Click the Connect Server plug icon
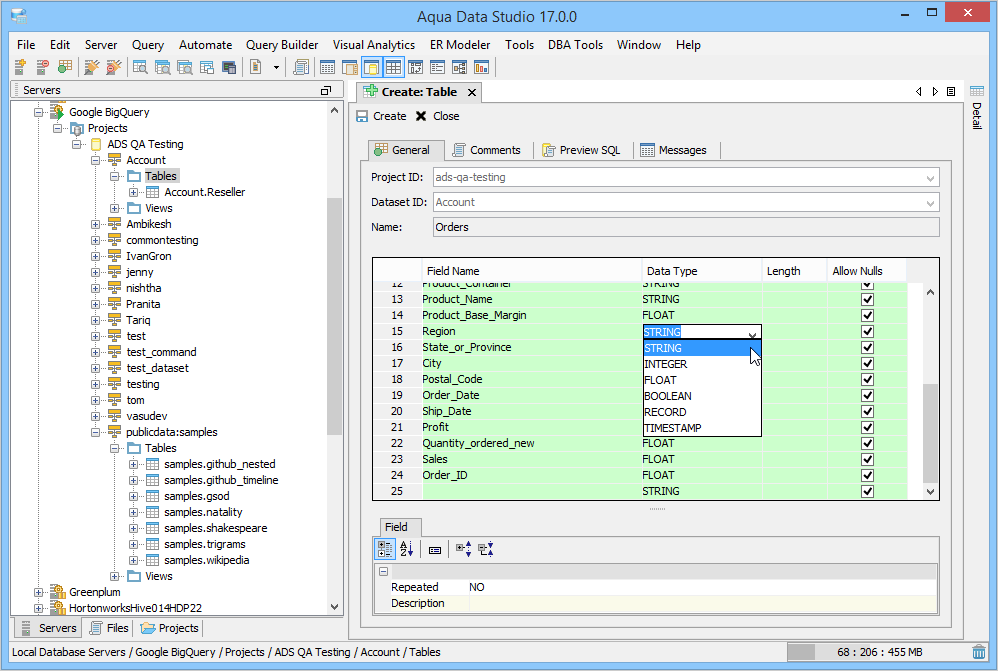Image resolution: width=998 pixels, height=671 pixels. [92, 67]
